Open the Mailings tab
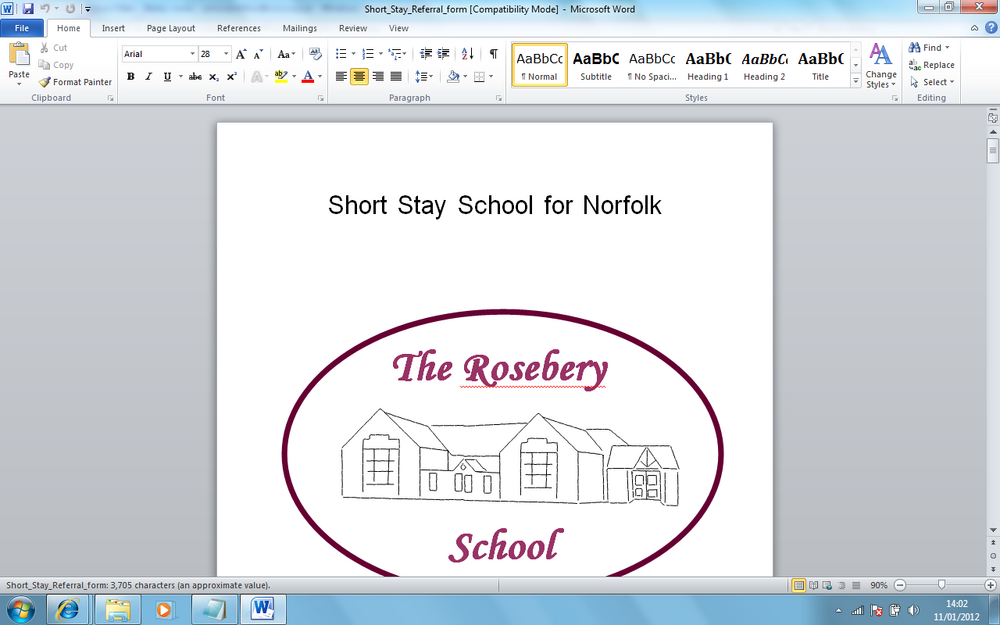This screenshot has height=625, width=1000. pyautogui.click(x=300, y=28)
